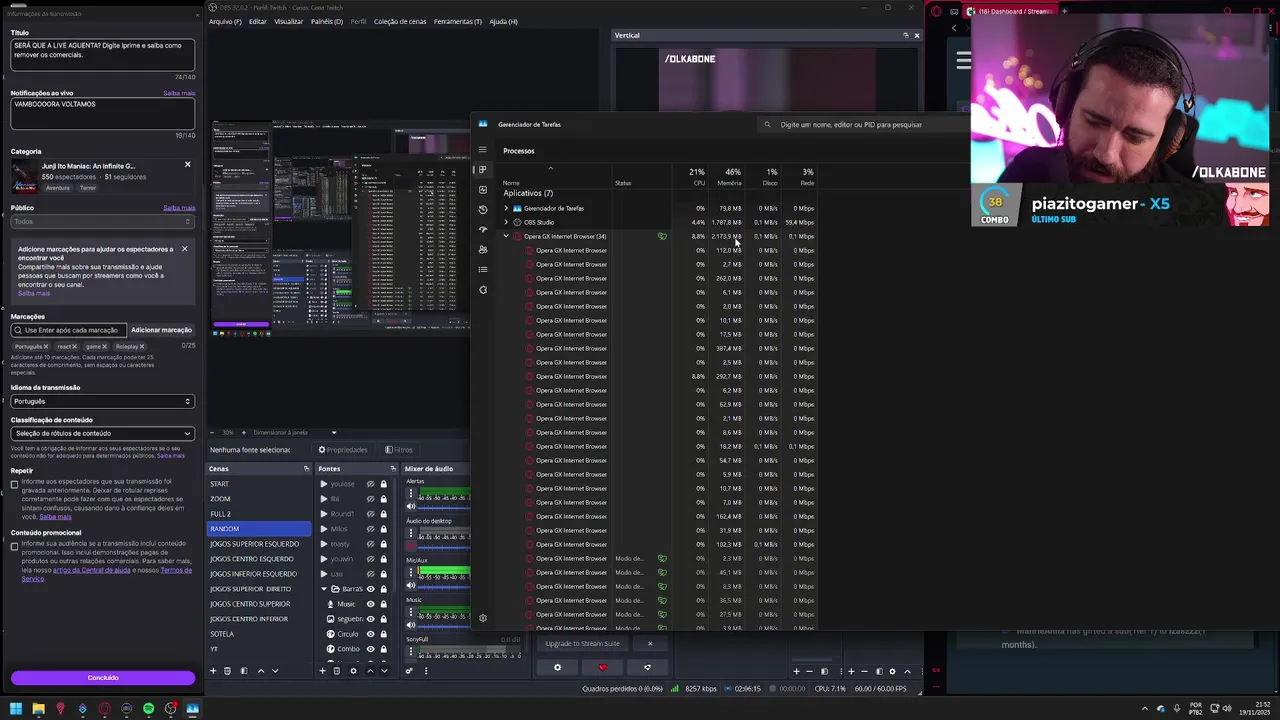Open Task Manager Services sidebar icon

[483, 290]
